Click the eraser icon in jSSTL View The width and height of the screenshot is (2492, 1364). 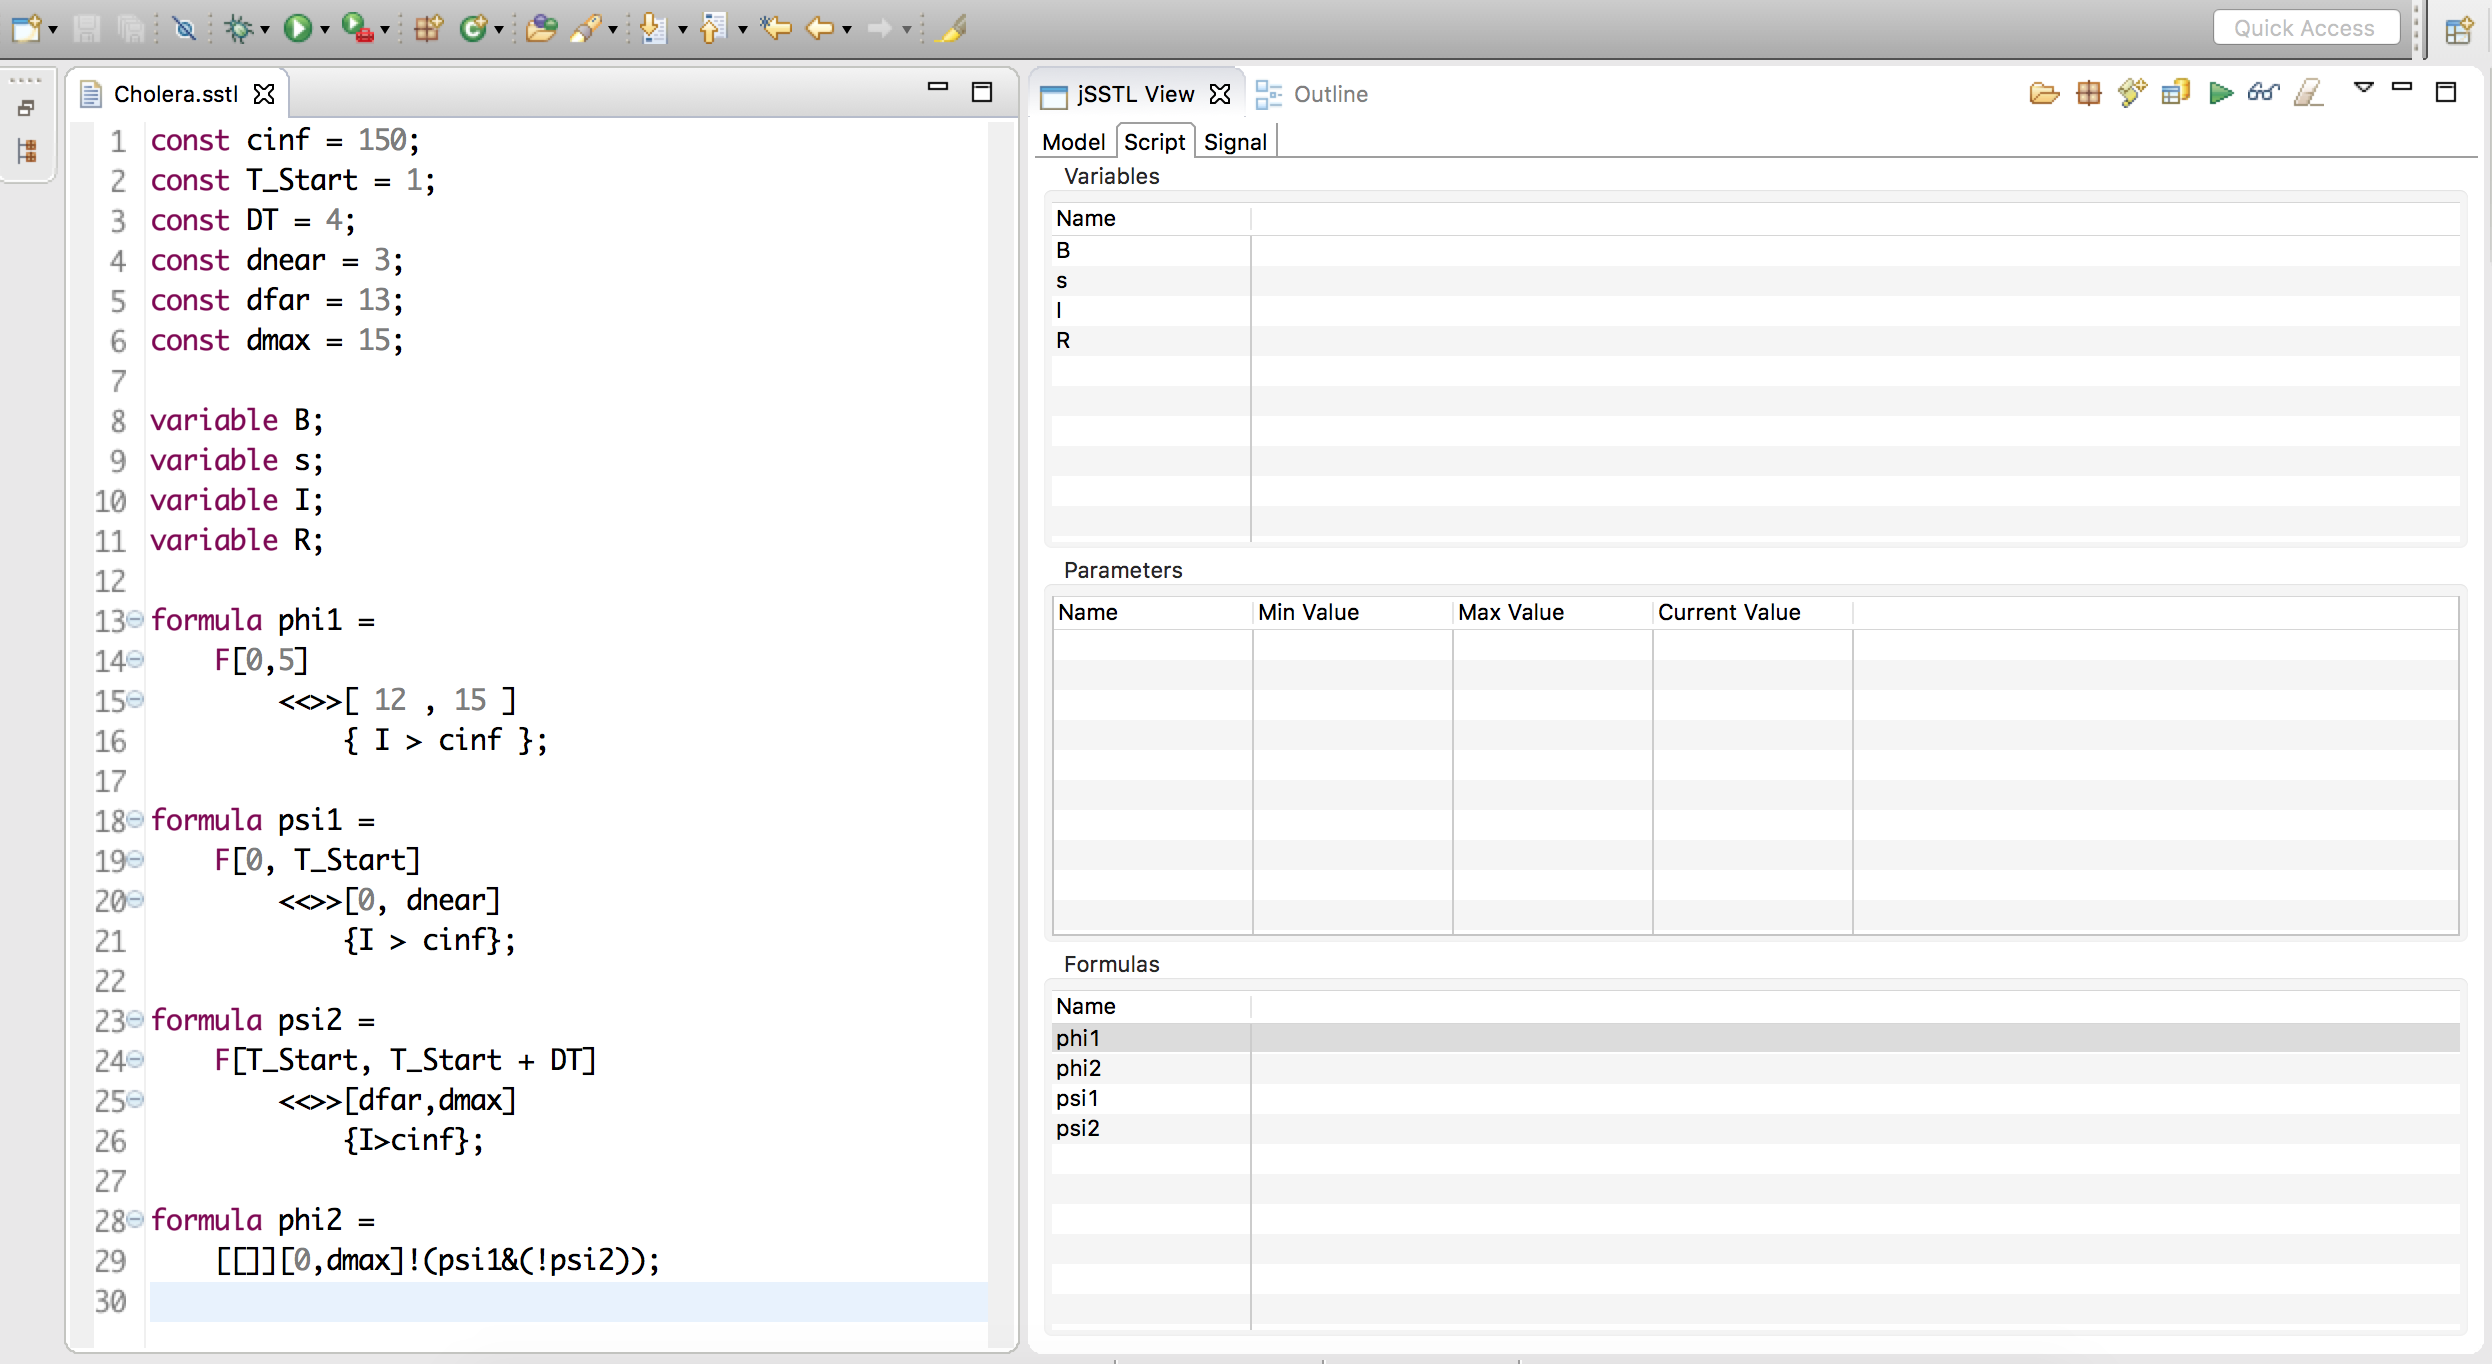click(2308, 94)
